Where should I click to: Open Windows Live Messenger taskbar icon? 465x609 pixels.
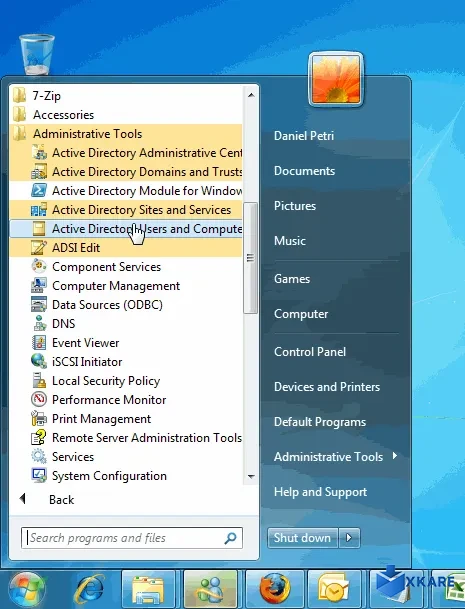click(210, 590)
